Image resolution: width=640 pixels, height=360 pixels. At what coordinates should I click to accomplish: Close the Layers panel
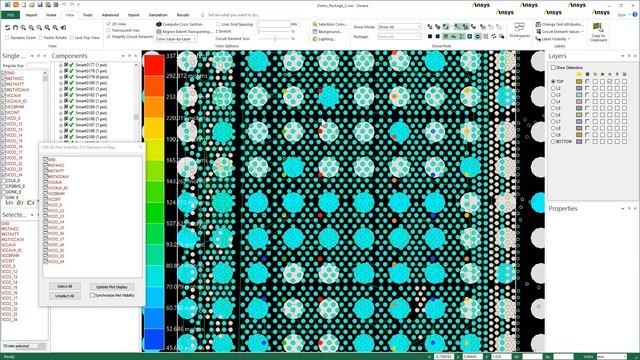pos(635,56)
